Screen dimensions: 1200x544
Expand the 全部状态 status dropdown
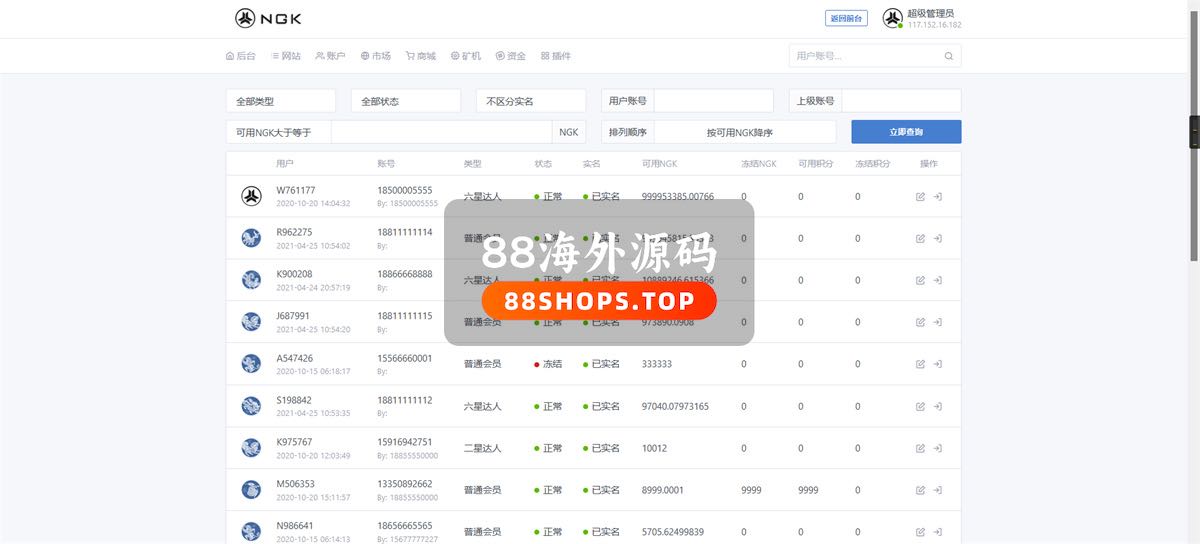[405, 101]
